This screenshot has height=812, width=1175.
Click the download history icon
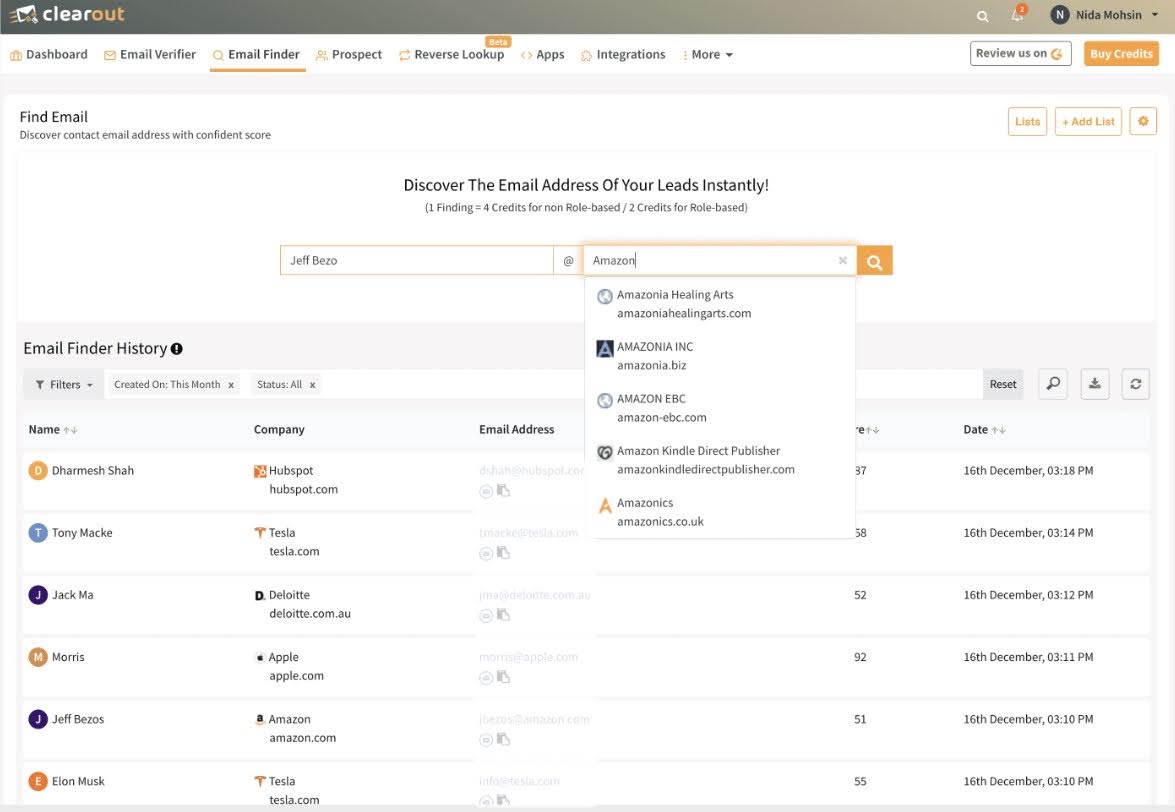coord(1095,384)
